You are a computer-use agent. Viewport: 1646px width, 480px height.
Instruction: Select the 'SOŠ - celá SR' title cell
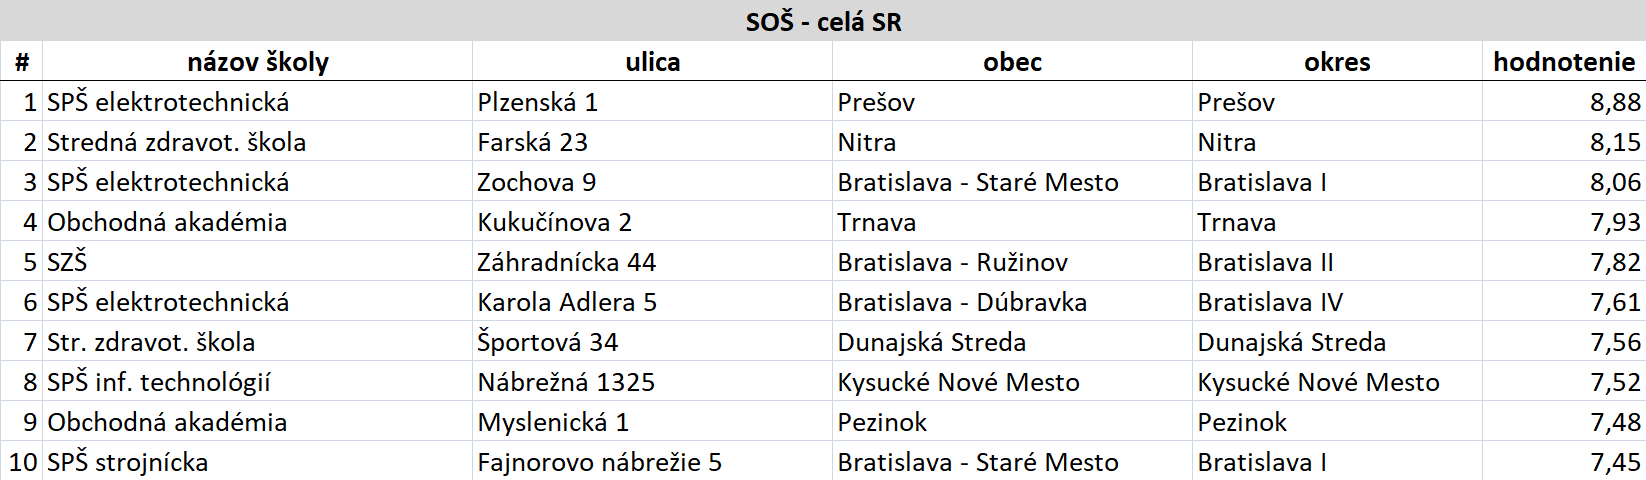tap(823, 21)
